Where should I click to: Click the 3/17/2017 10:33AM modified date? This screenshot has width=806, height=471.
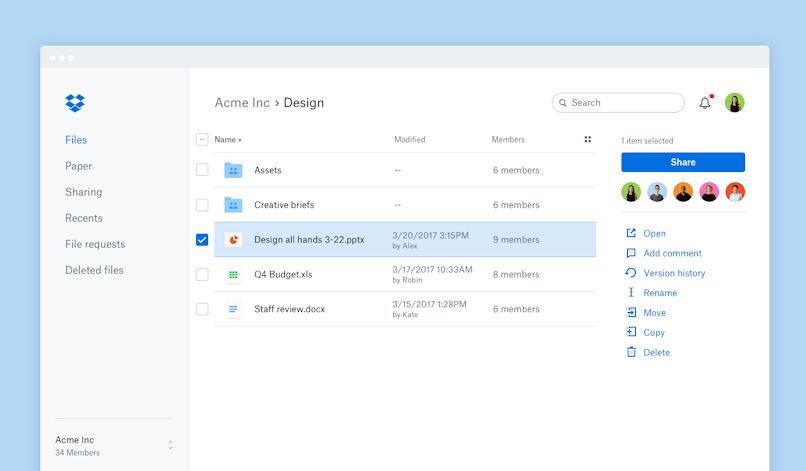pos(432,269)
